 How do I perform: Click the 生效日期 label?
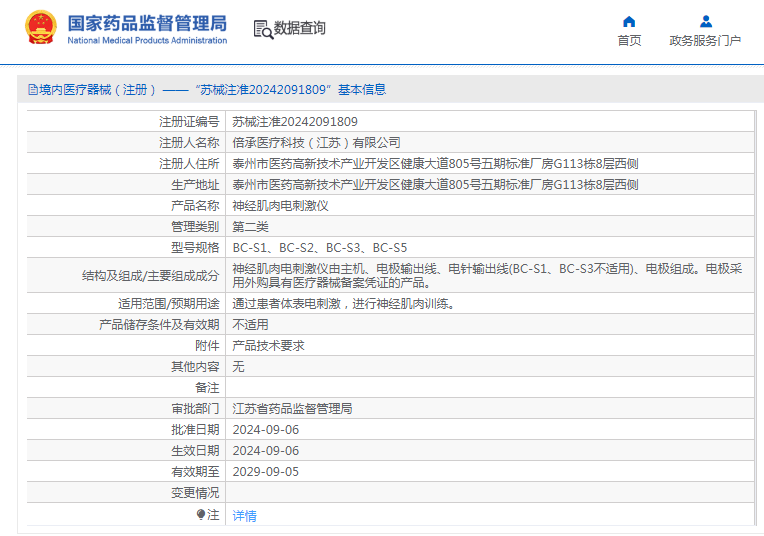click(195, 451)
